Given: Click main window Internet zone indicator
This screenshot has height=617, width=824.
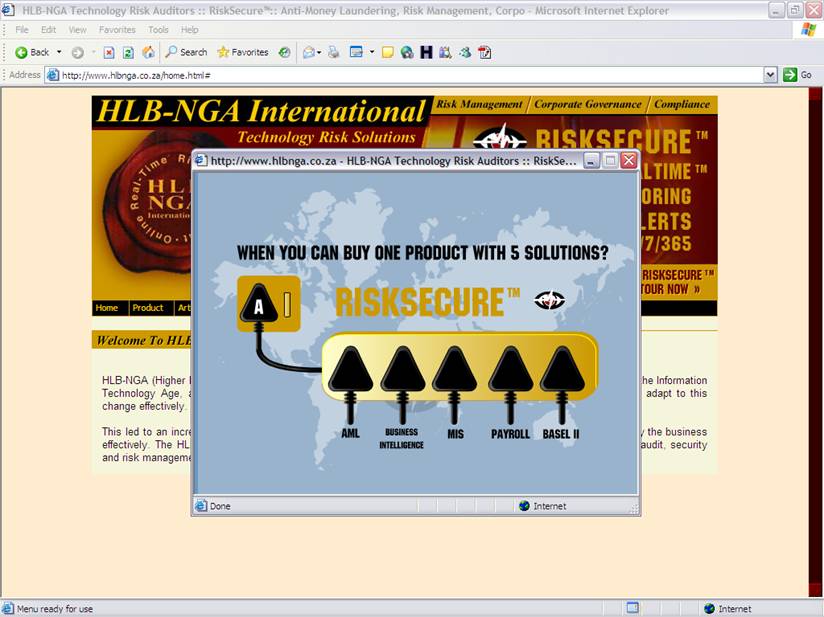Looking at the screenshot, I should (728, 609).
